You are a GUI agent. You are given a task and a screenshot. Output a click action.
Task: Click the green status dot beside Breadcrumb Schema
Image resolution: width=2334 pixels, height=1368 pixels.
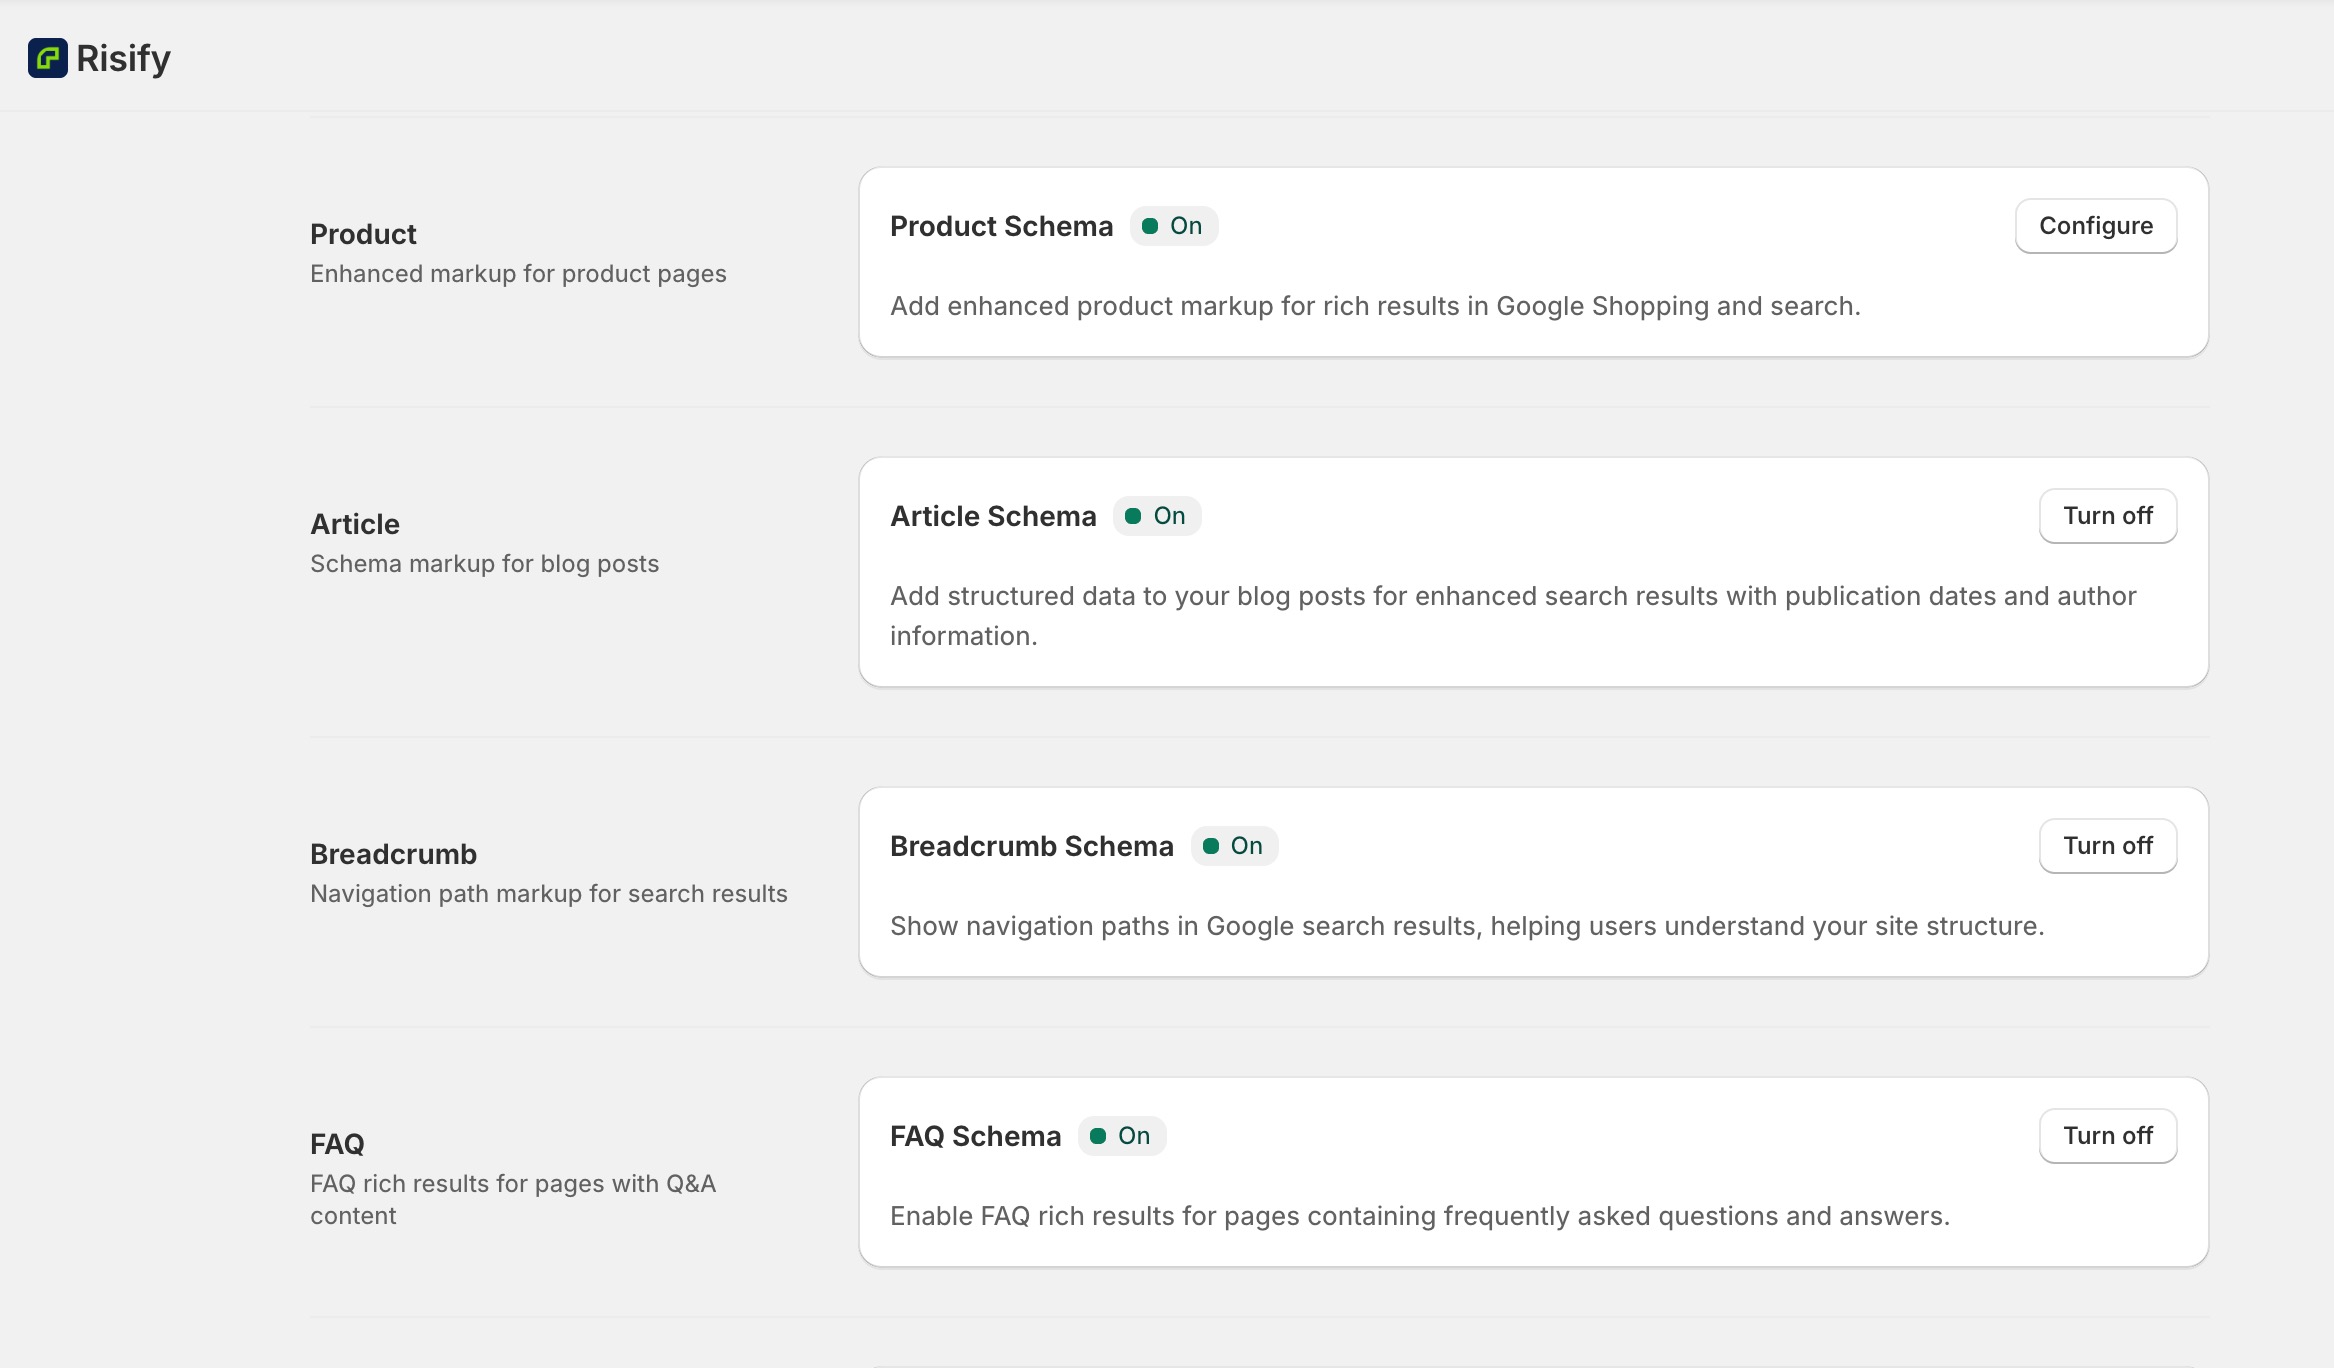coord(1212,845)
